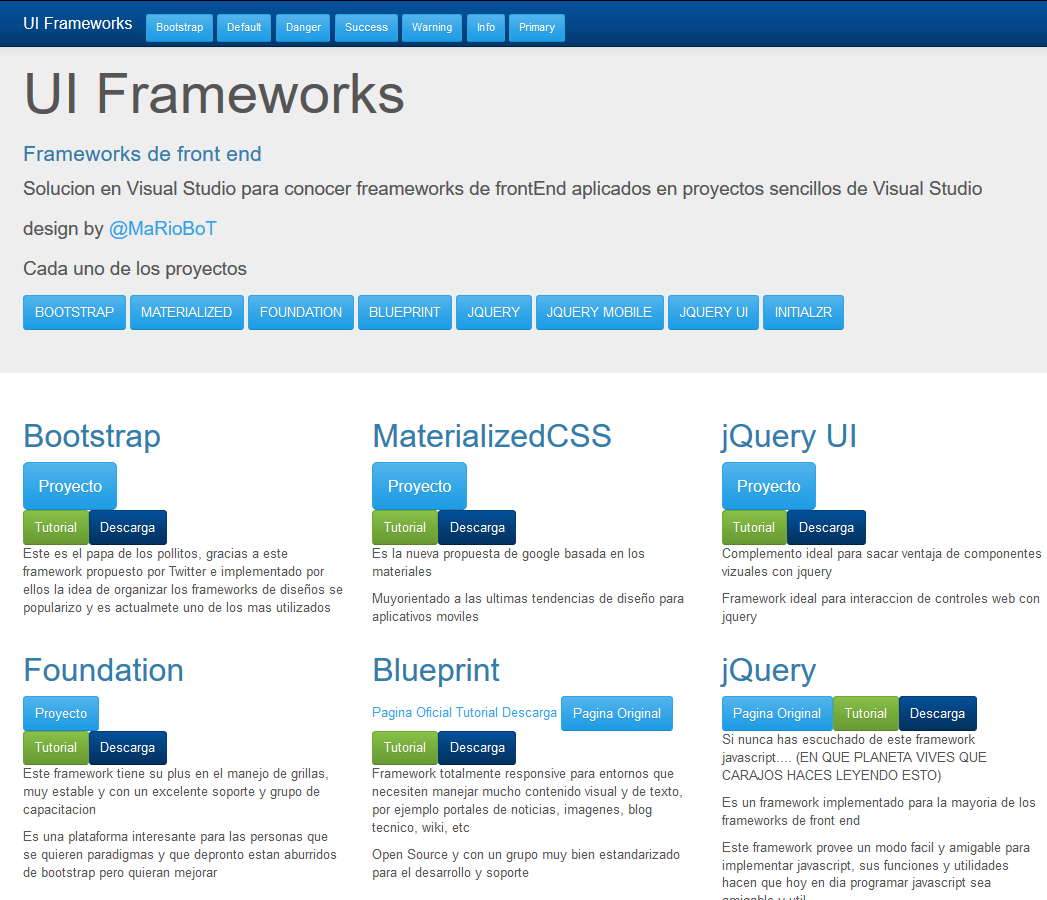Image resolution: width=1047 pixels, height=900 pixels.
Task: Click the Danger navbar button
Action: (303, 27)
